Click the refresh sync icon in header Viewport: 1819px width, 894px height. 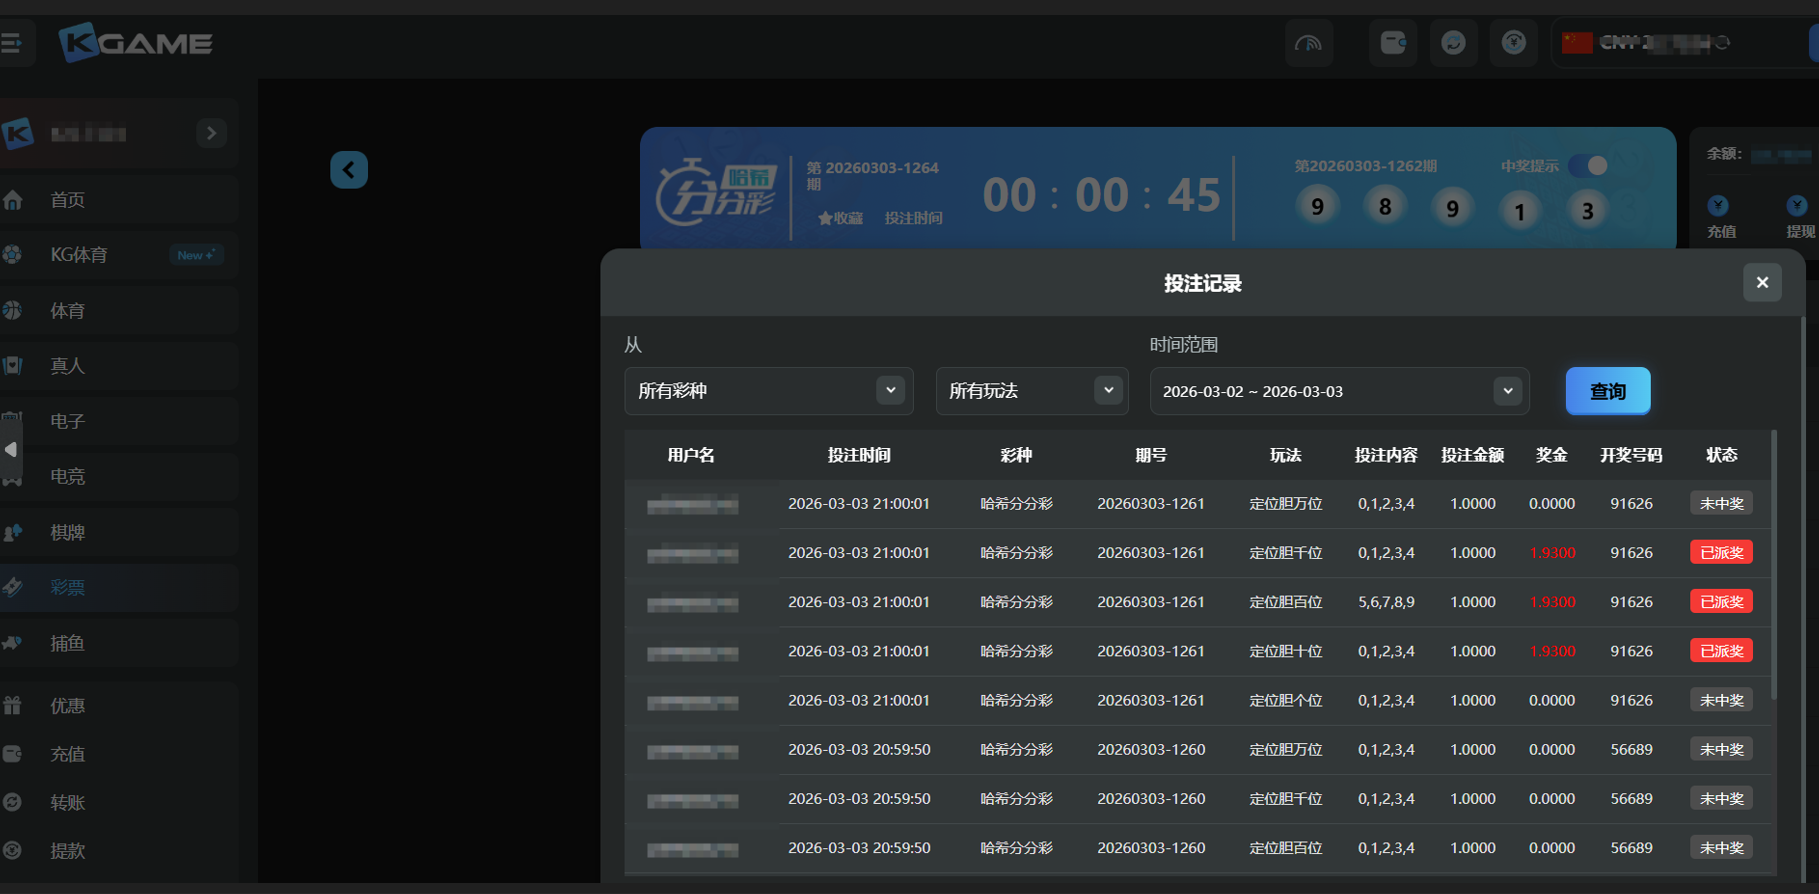[1453, 43]
